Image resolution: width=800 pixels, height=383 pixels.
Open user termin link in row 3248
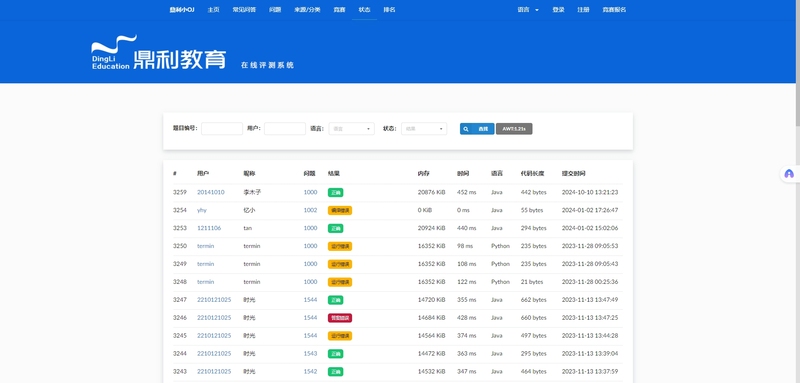tap(206, 282)
